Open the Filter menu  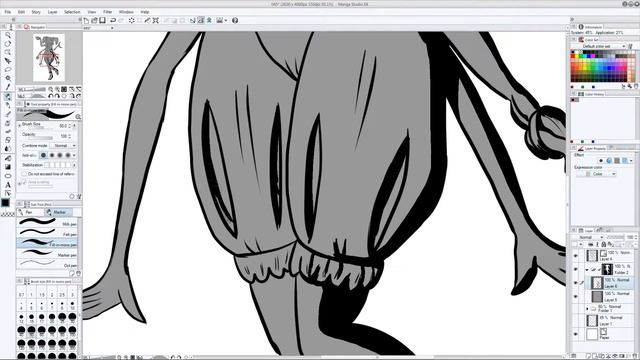[107, 12]
